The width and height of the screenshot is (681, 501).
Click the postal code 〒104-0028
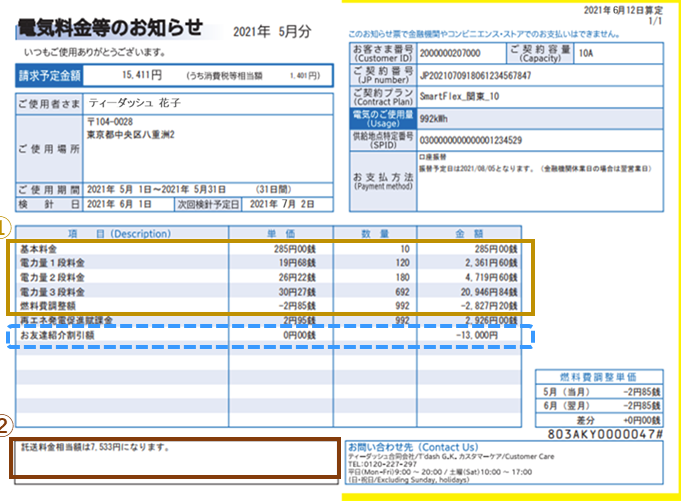point(110,122)
